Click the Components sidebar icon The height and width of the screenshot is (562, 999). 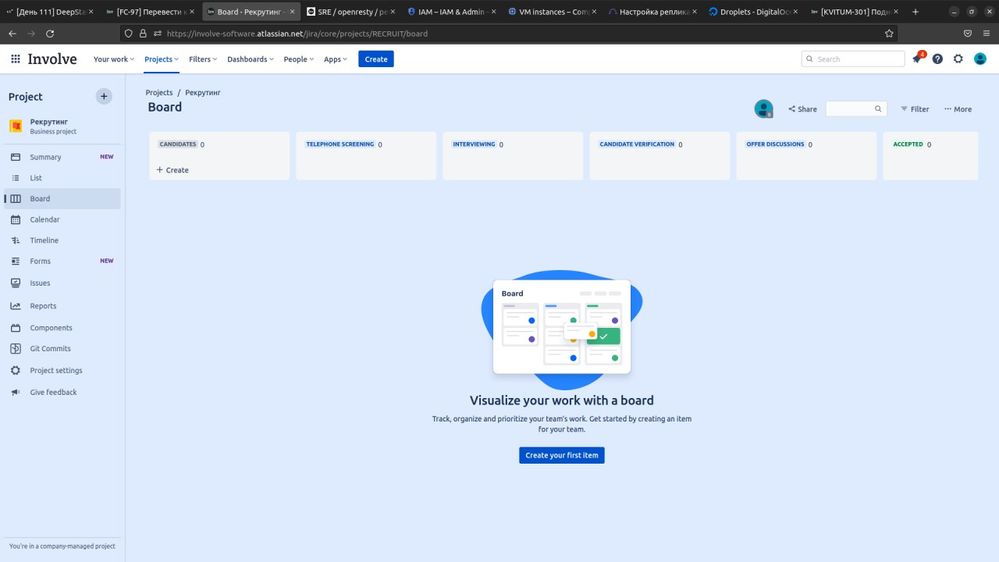coord(16,328)
